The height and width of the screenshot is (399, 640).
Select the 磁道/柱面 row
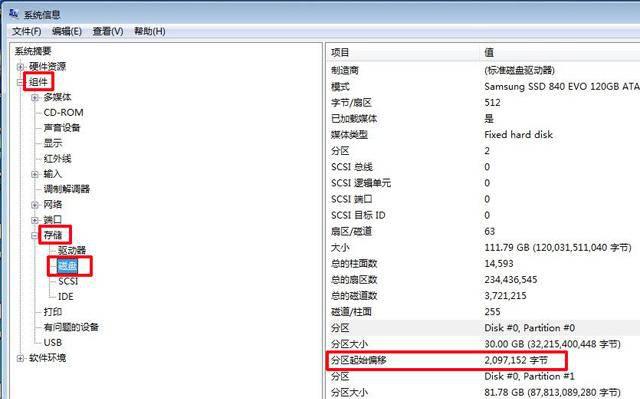[x=483, y=312]
